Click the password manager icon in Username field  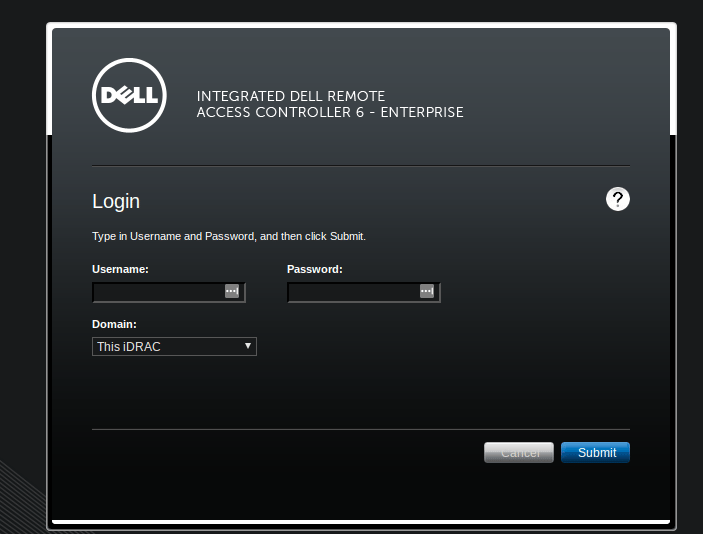click(232, 291)
